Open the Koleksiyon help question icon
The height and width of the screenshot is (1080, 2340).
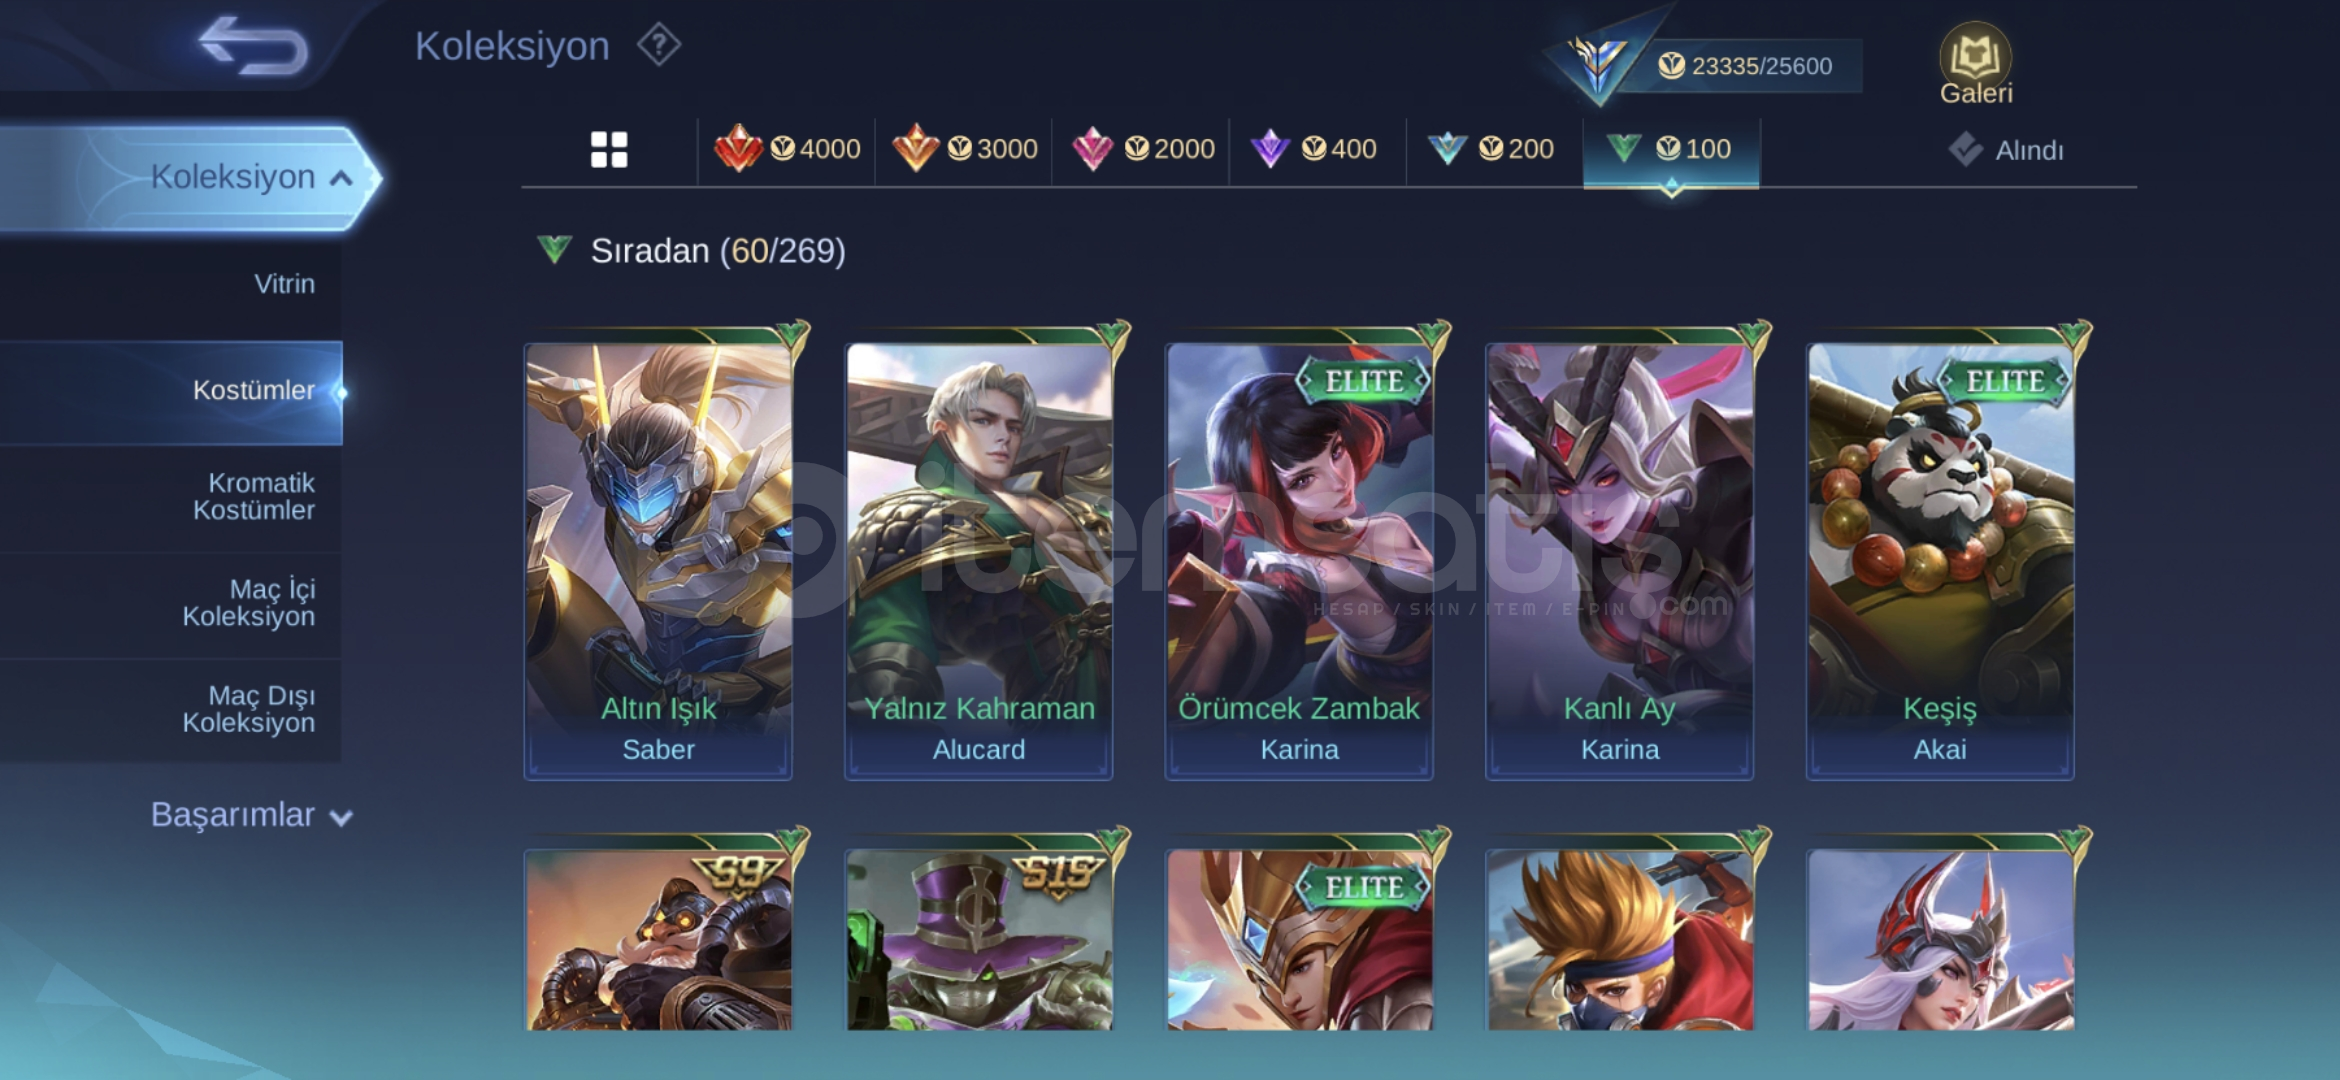click(659, 45)
